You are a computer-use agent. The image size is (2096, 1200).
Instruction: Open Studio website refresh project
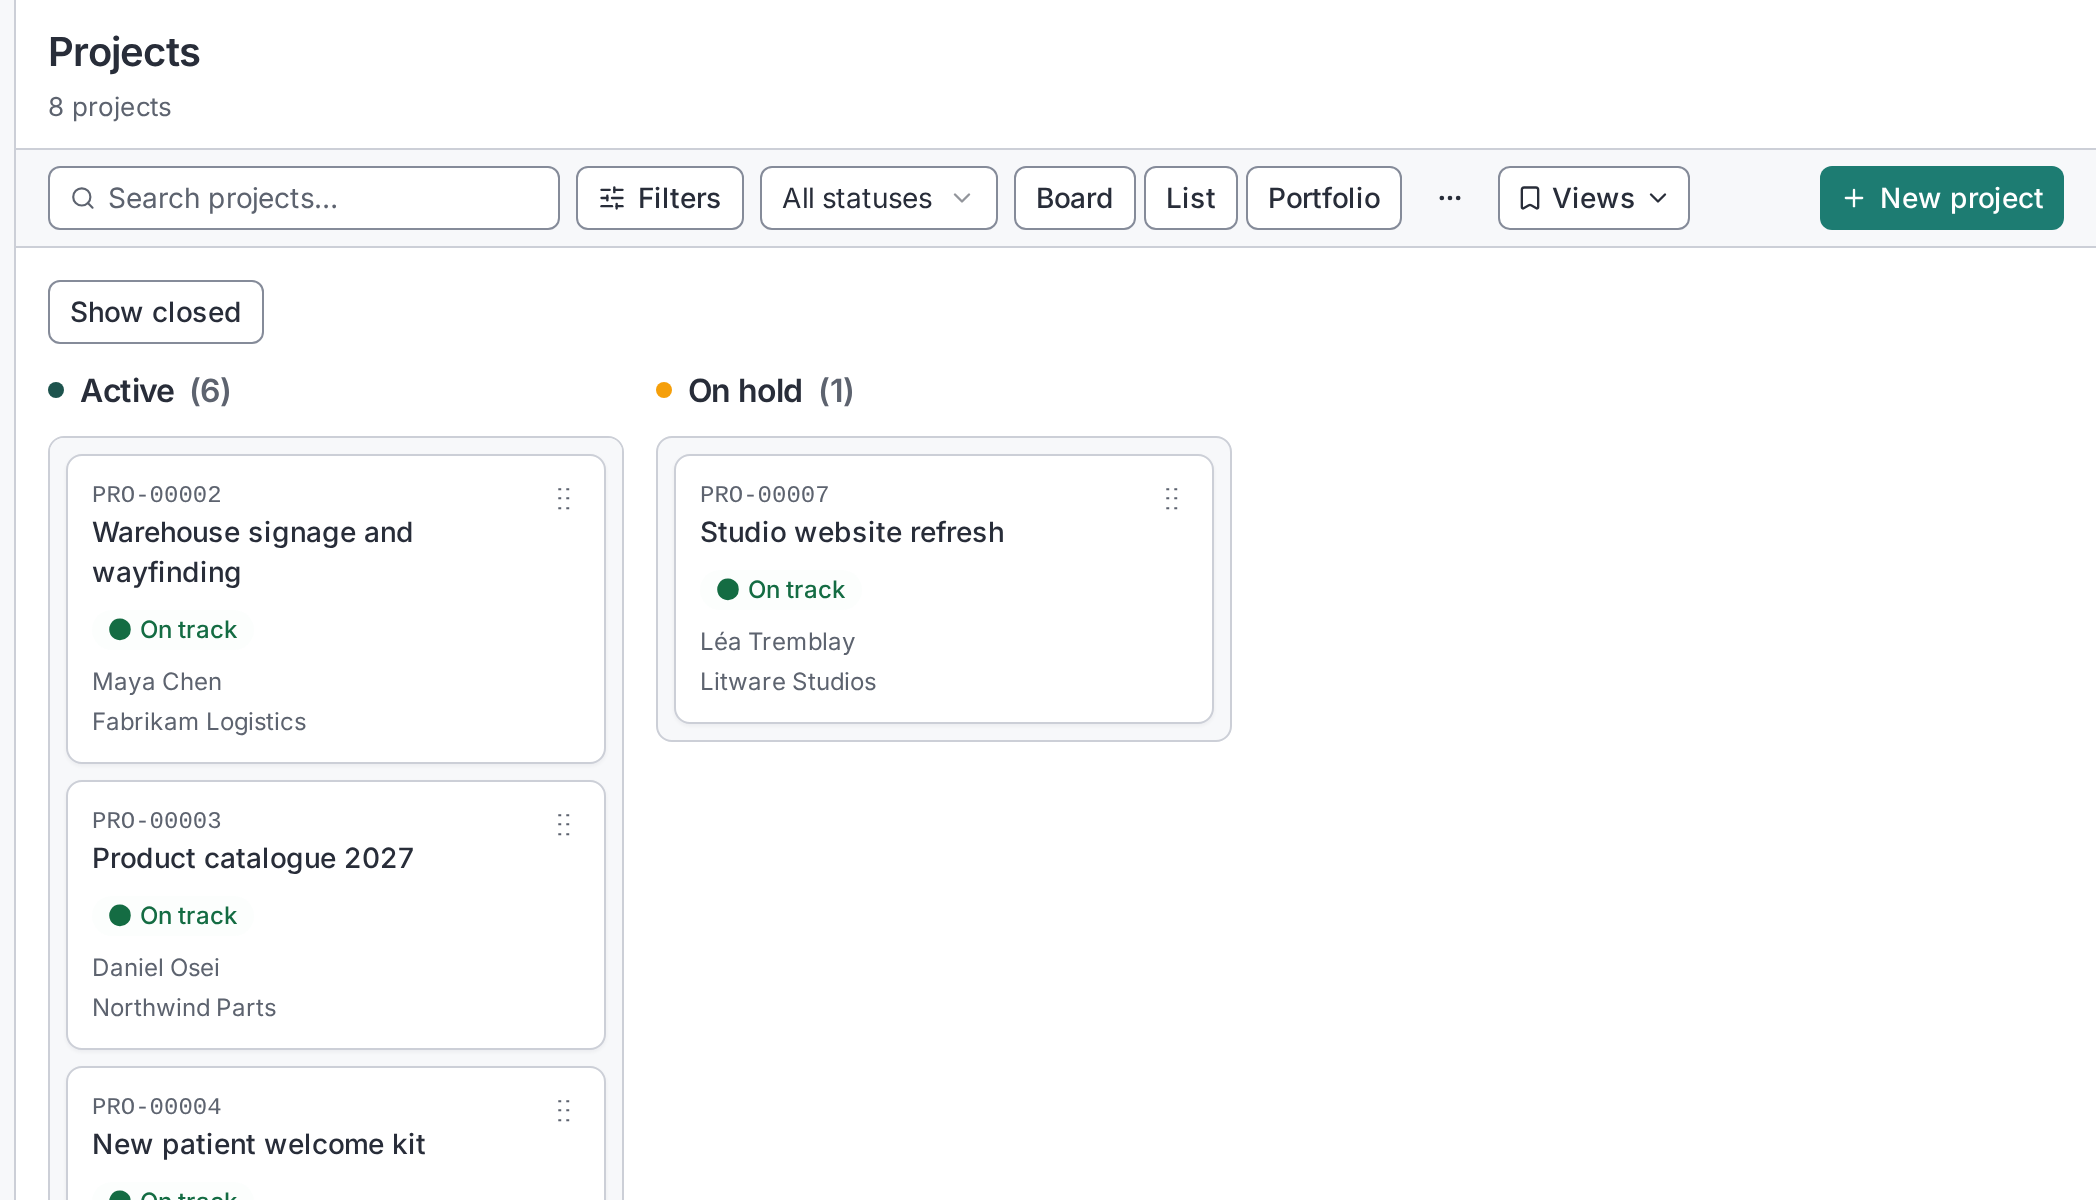coord(852,532)
